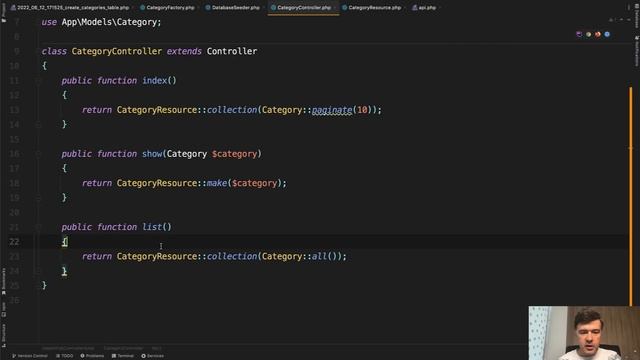Open the Bookmarks sidebar panel
640x360 pixels.
(4, 282)
